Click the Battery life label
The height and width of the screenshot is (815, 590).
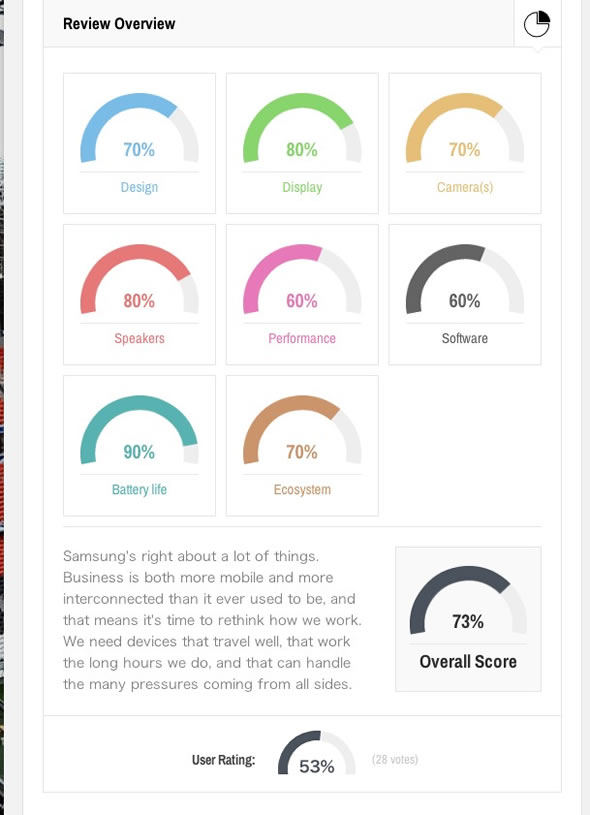[x=139, y=490]
